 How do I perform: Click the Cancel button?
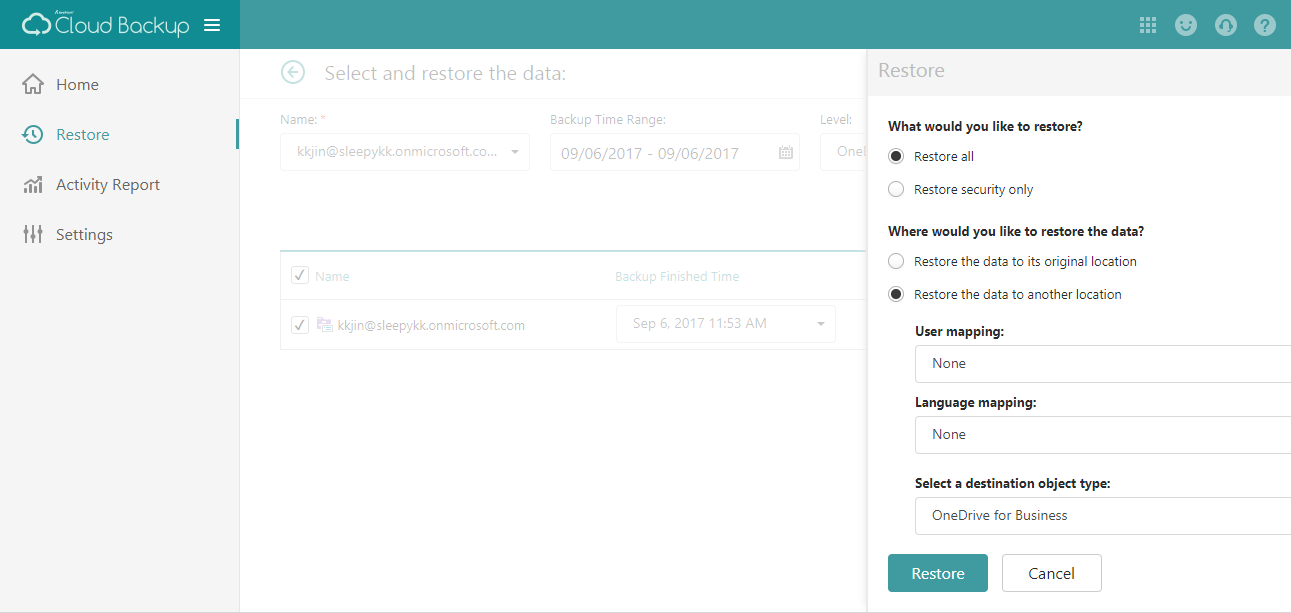(1052, 573)
